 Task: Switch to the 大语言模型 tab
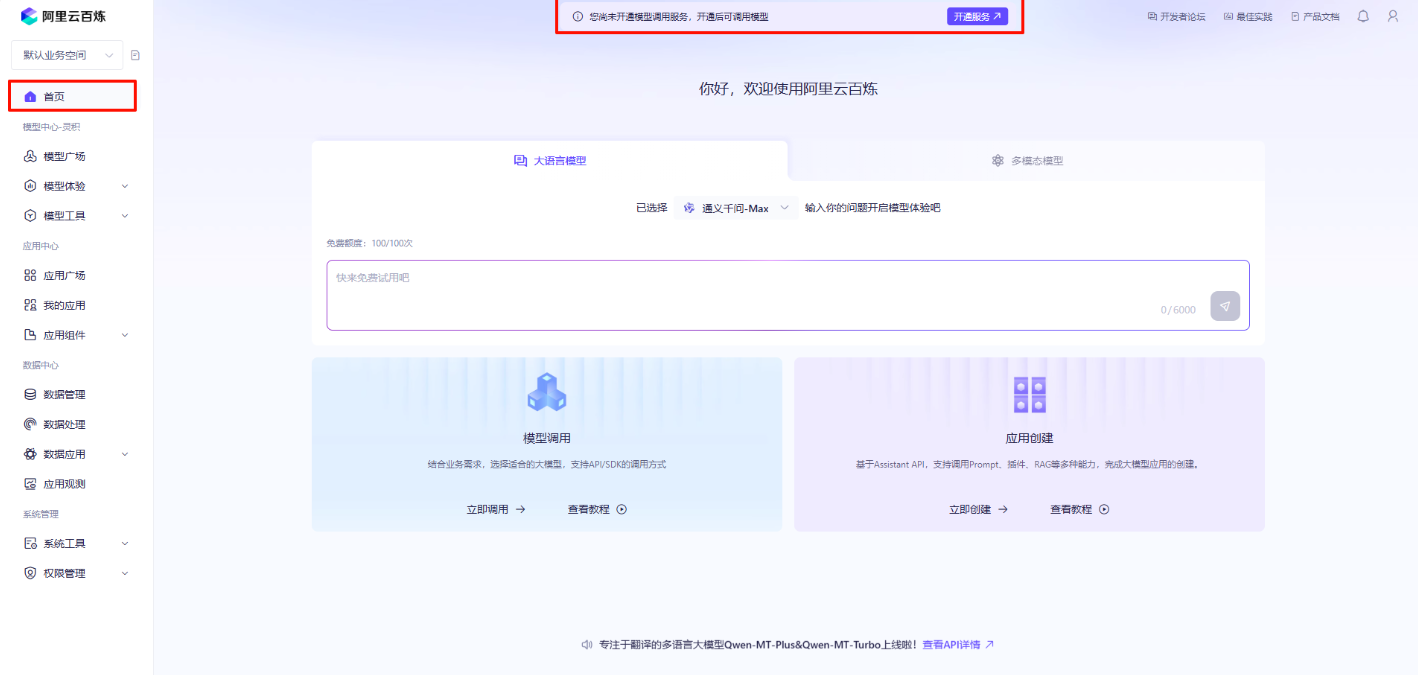pos(550,161)
